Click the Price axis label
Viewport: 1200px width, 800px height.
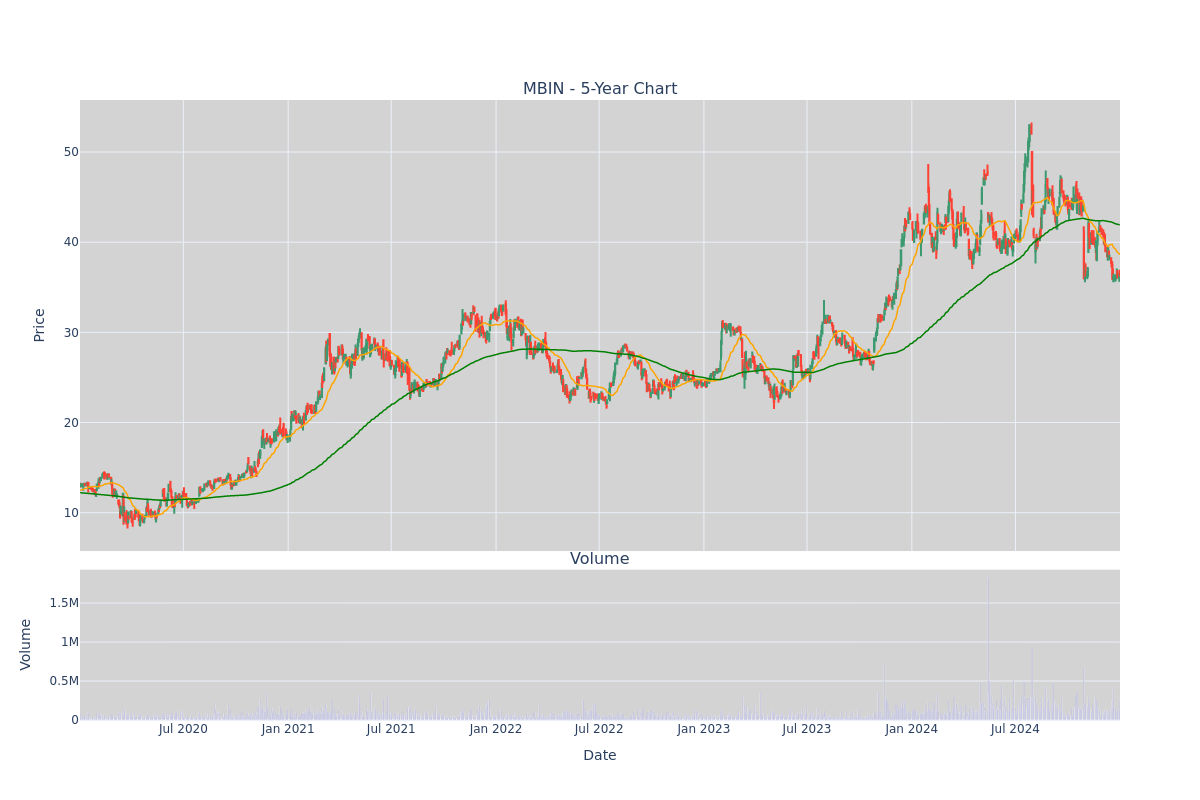pos(40,325)
